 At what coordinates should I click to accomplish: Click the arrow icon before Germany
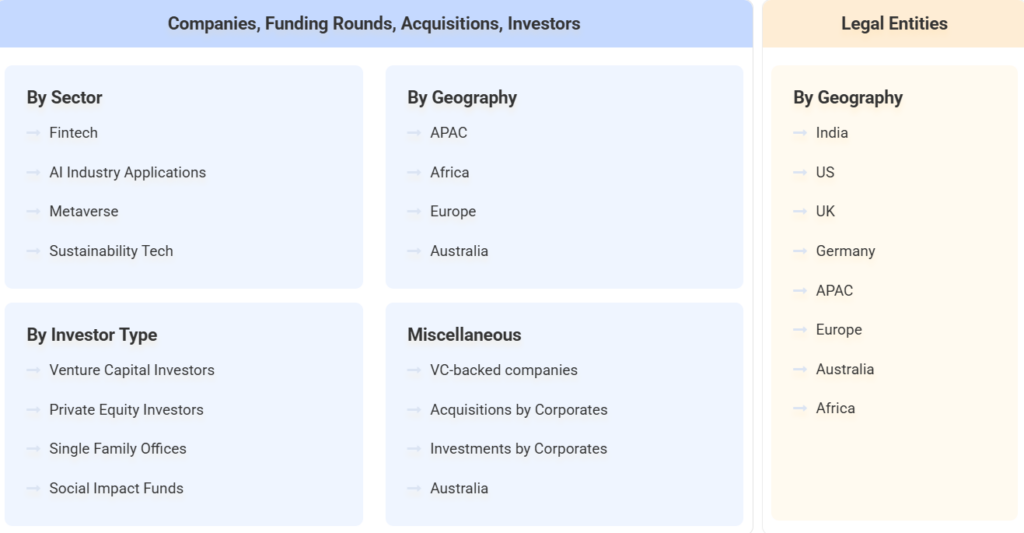(800, 251)
